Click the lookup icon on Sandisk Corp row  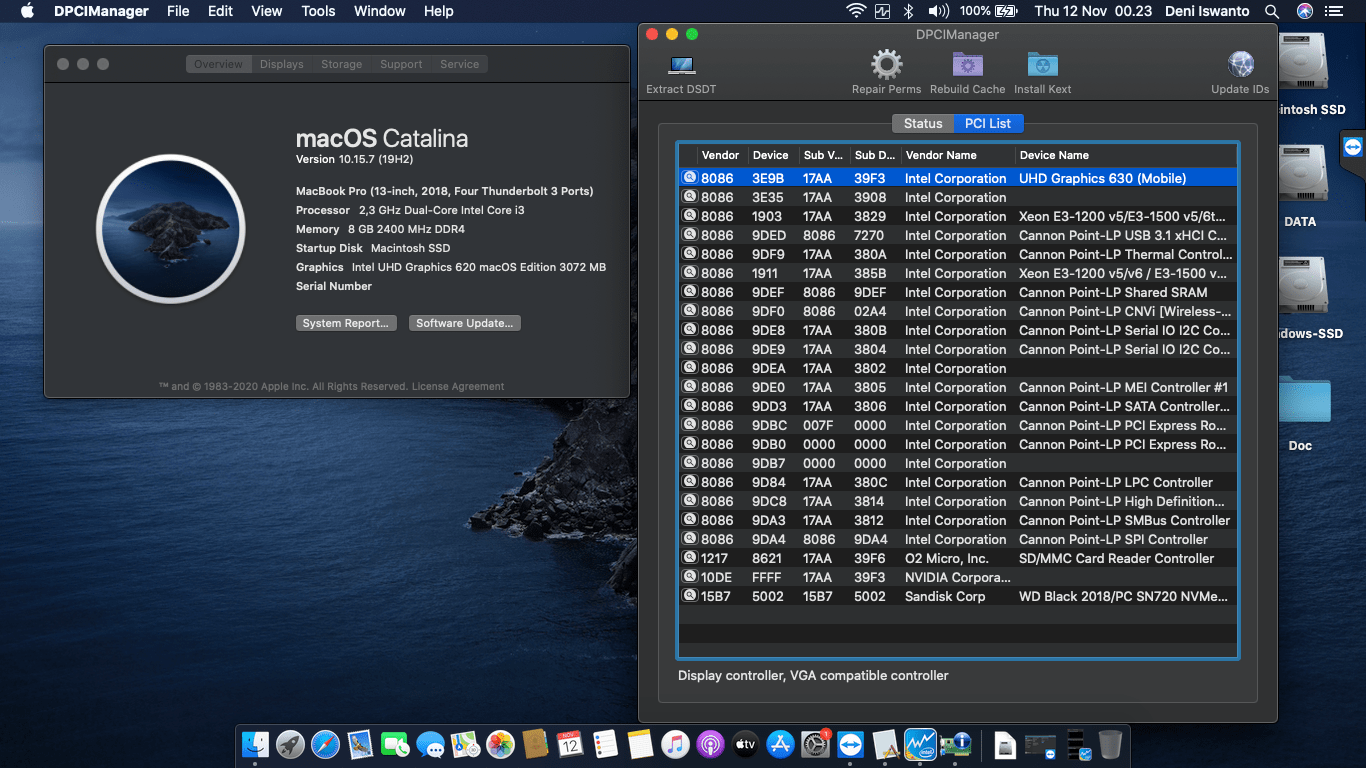pos(689,596)
